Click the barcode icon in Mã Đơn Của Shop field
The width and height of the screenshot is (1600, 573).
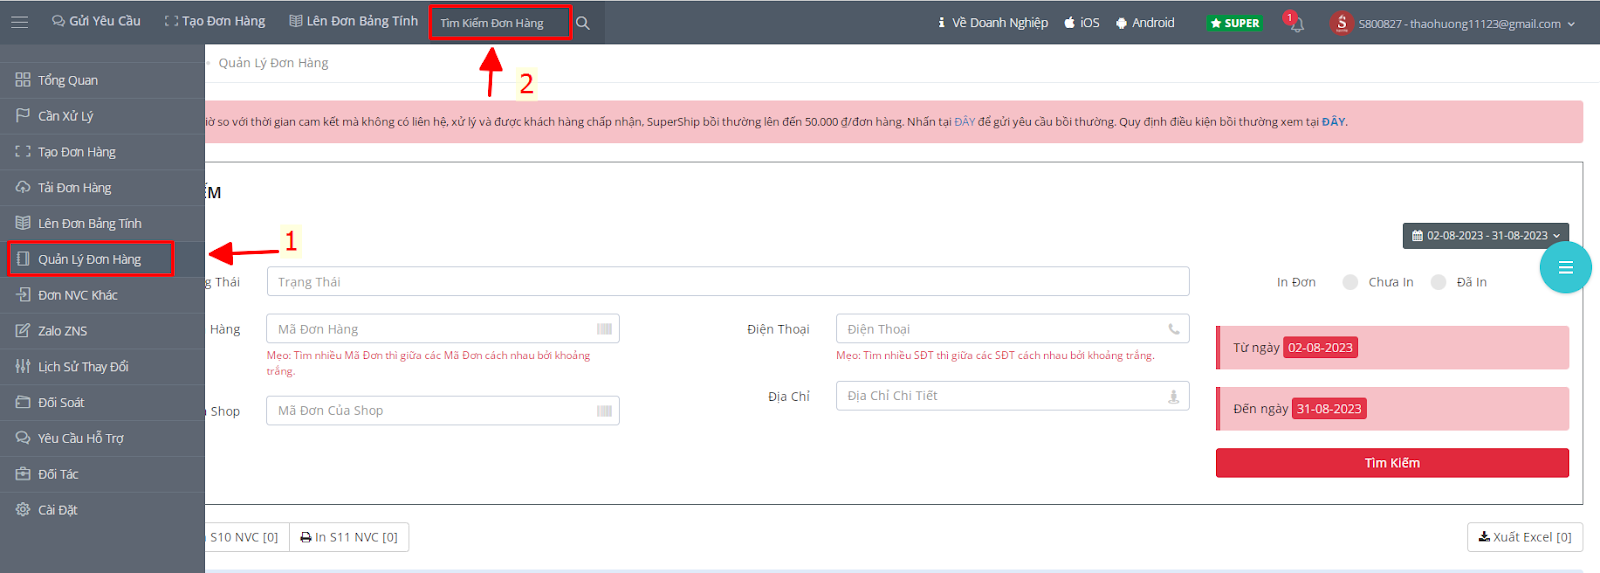tap(604, 411)
